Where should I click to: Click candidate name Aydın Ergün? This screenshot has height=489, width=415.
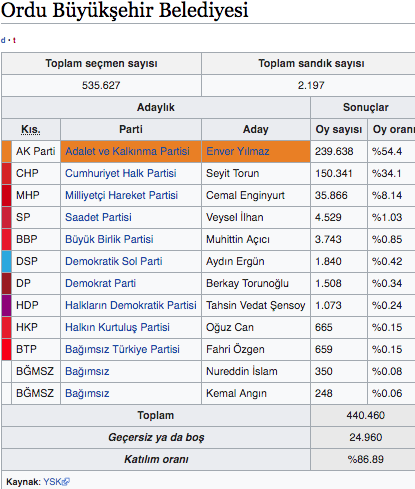pos(235,261)
